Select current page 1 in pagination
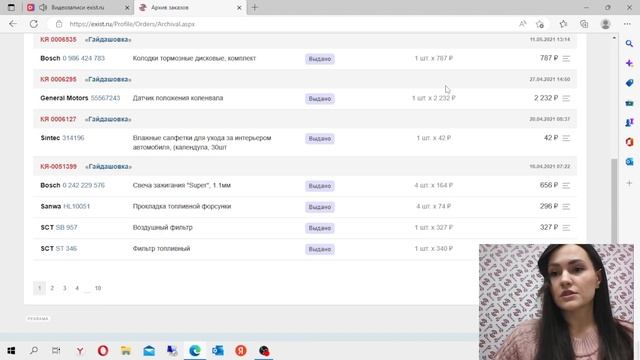Screen dimensions: 640x360 (39, 288)
